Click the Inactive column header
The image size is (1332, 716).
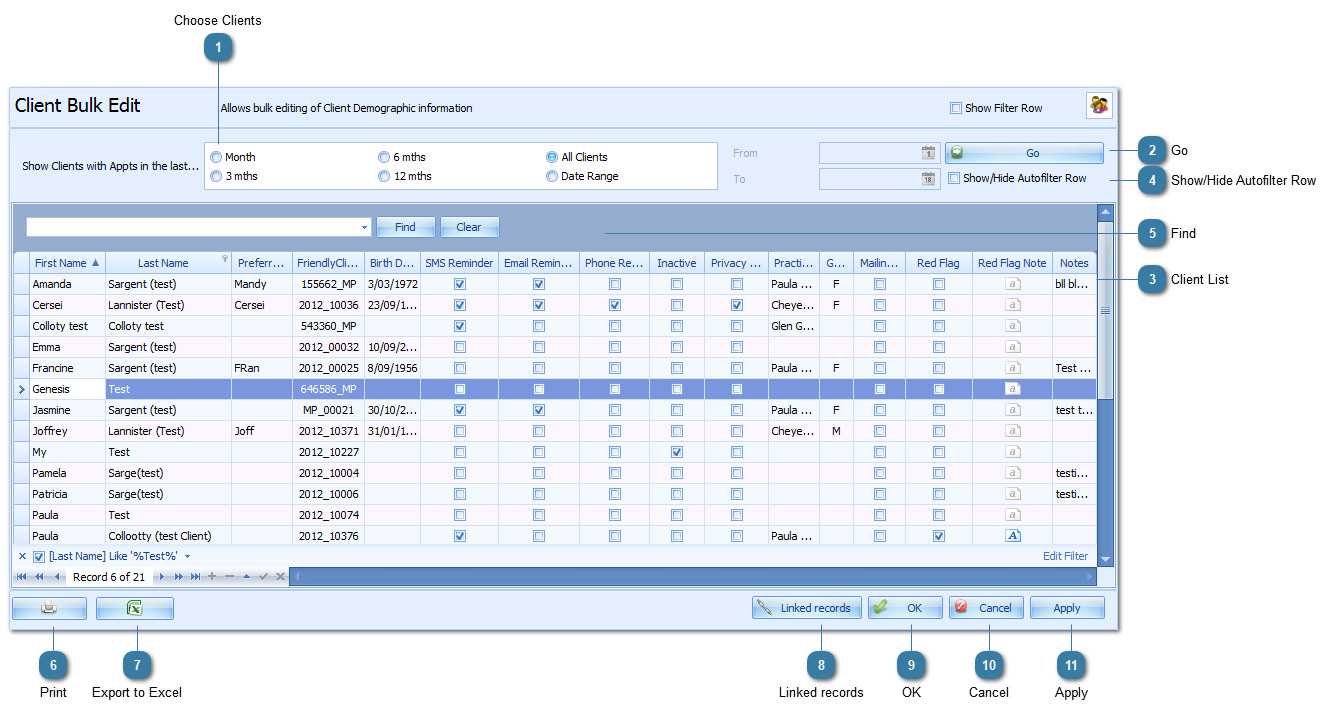click(x=677, y=263)
